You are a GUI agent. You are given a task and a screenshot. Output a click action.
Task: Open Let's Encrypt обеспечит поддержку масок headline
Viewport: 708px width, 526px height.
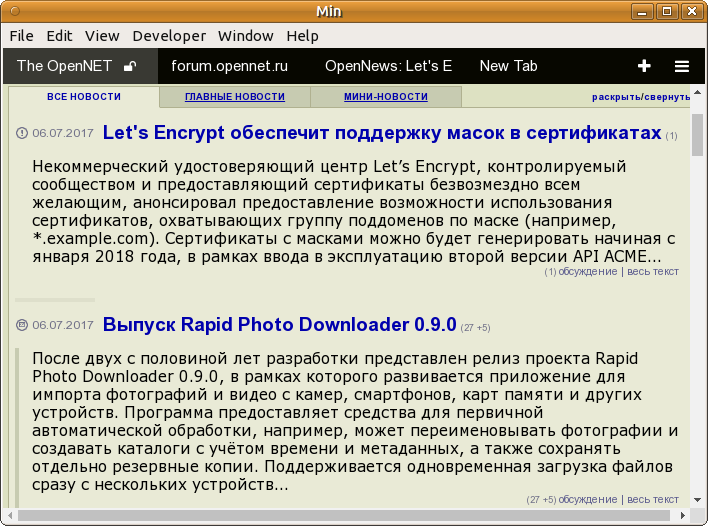382,133
